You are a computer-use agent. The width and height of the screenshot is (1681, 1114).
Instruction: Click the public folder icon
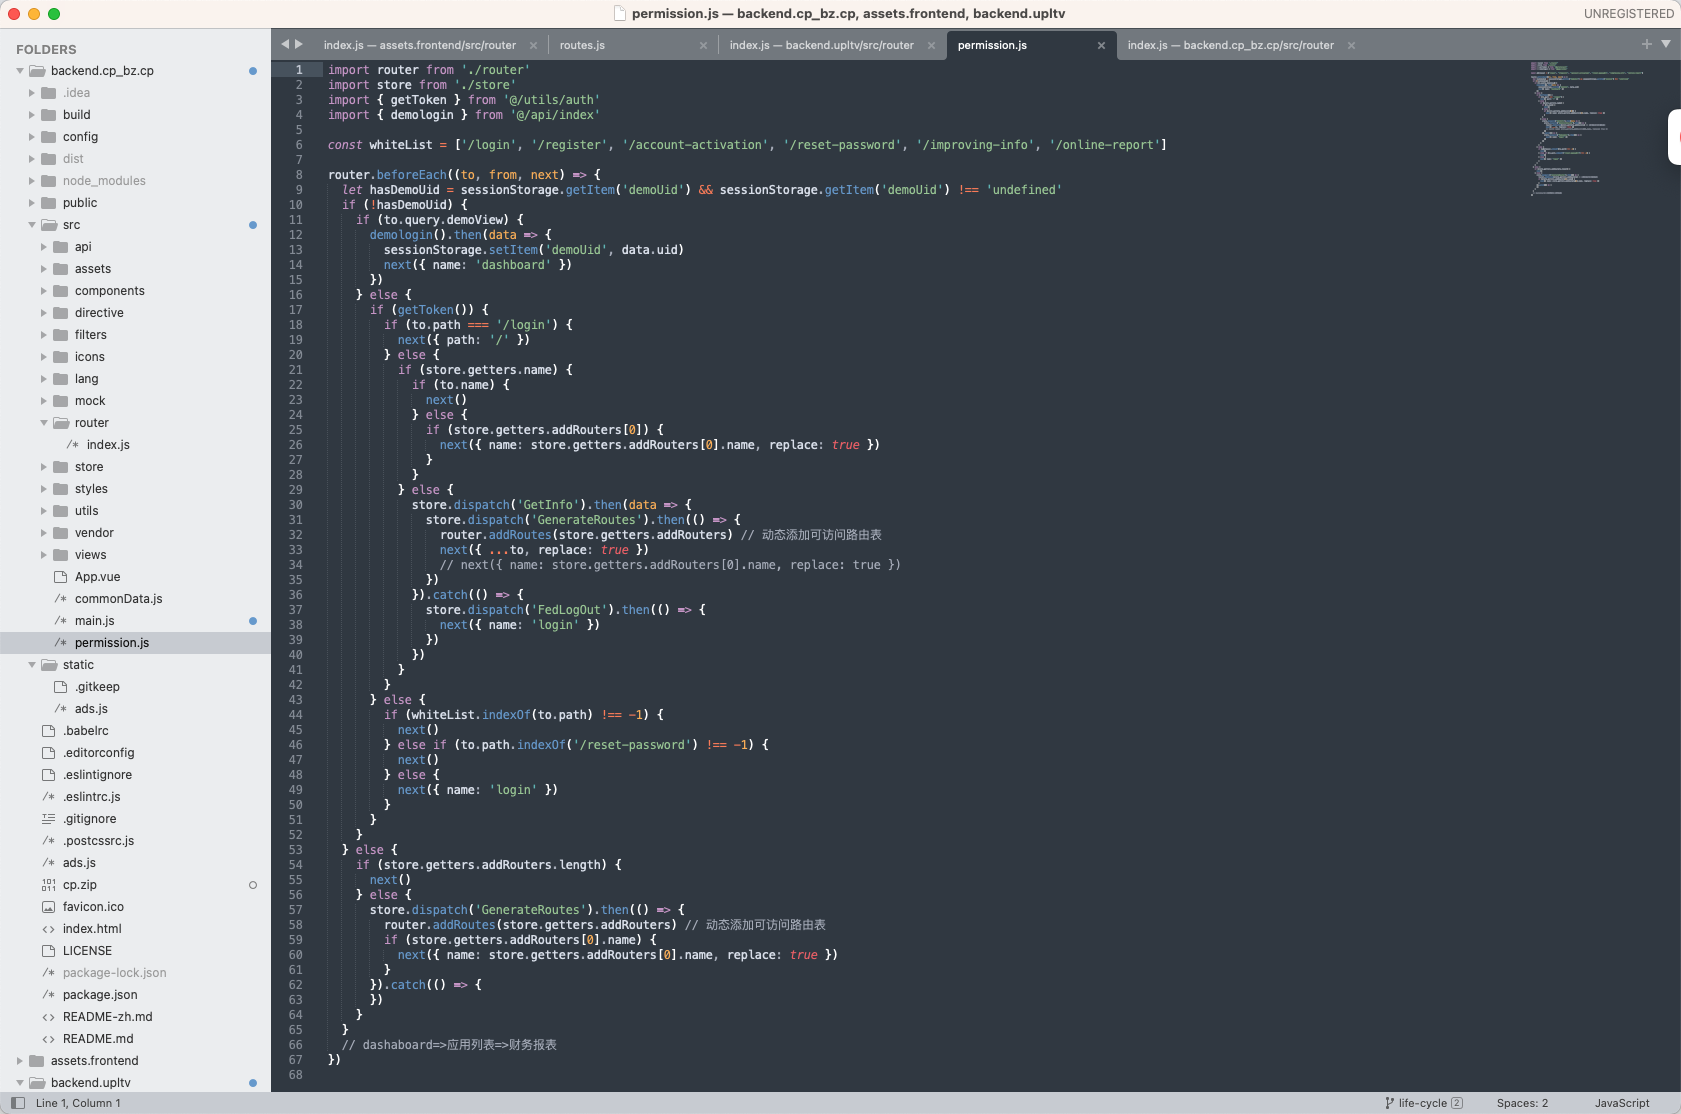click(x=48, y=203)
